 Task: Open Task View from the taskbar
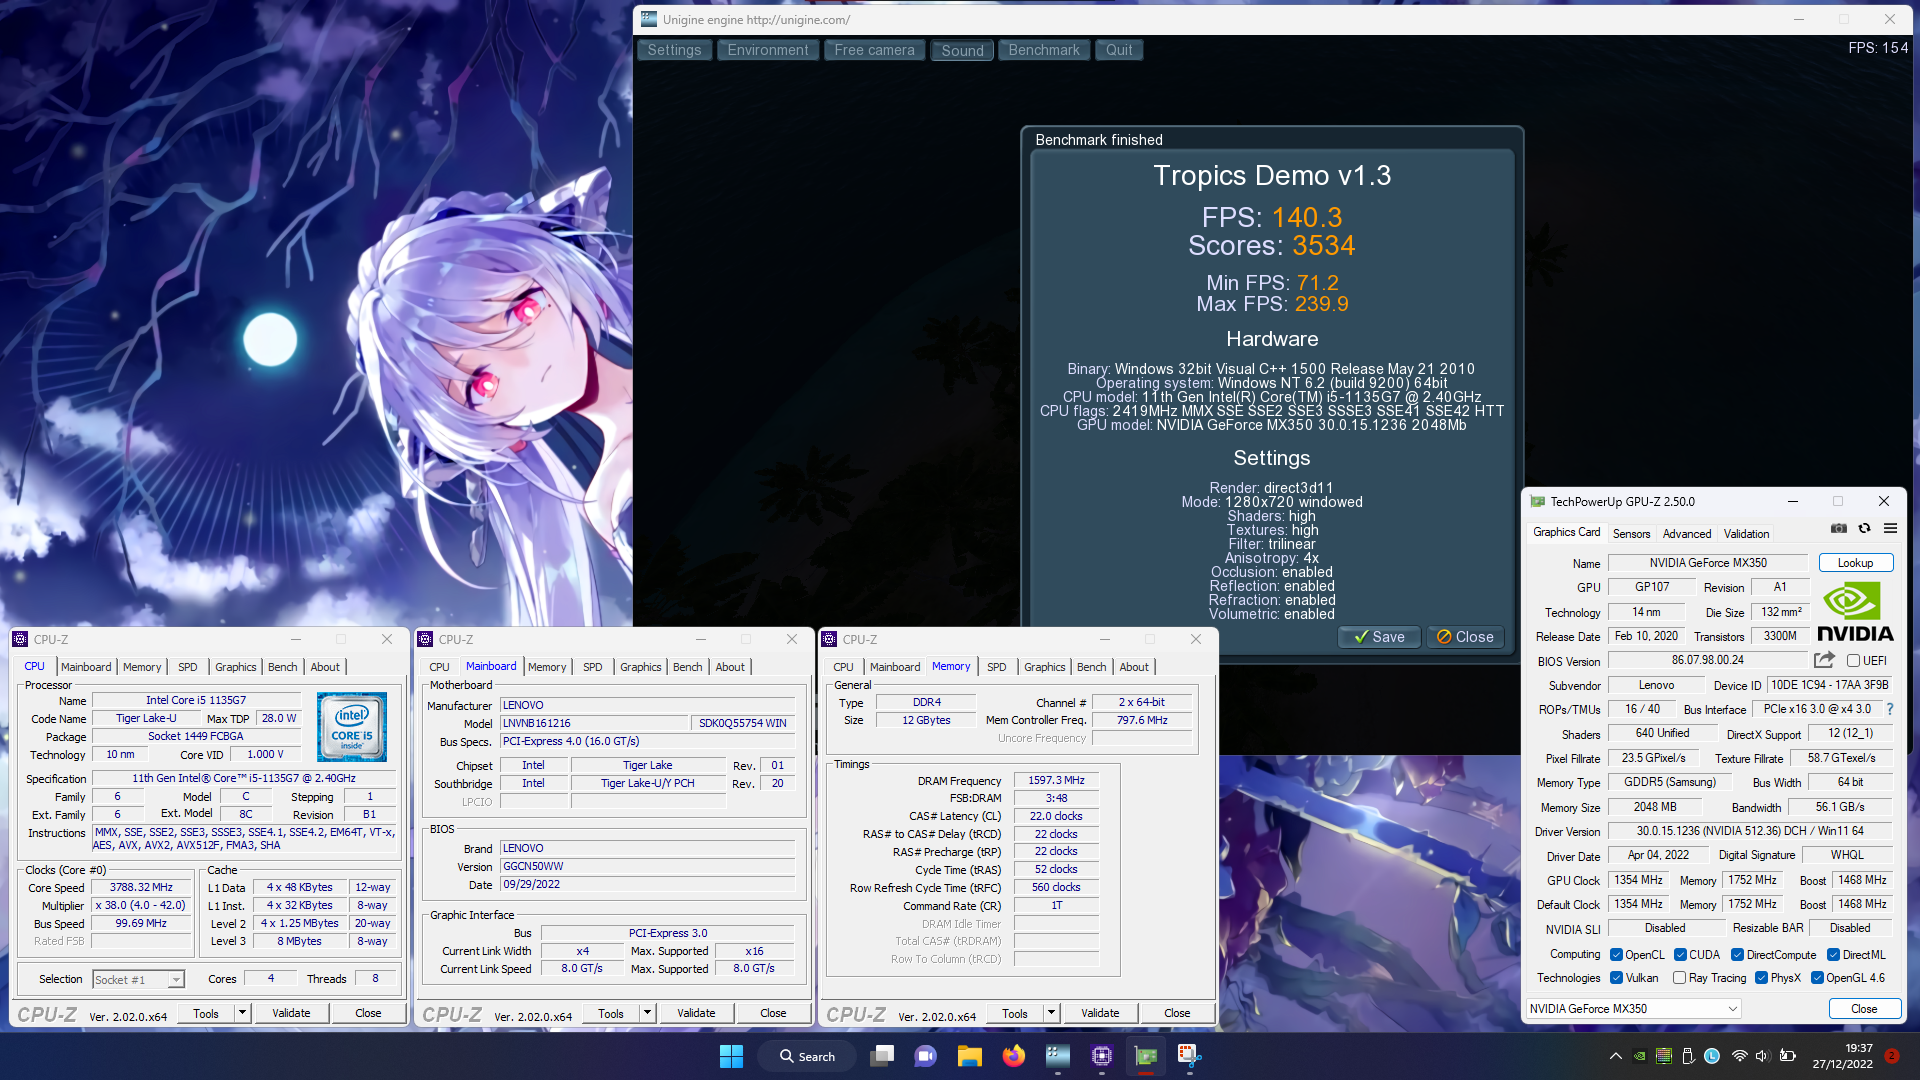click(881, 1056)
